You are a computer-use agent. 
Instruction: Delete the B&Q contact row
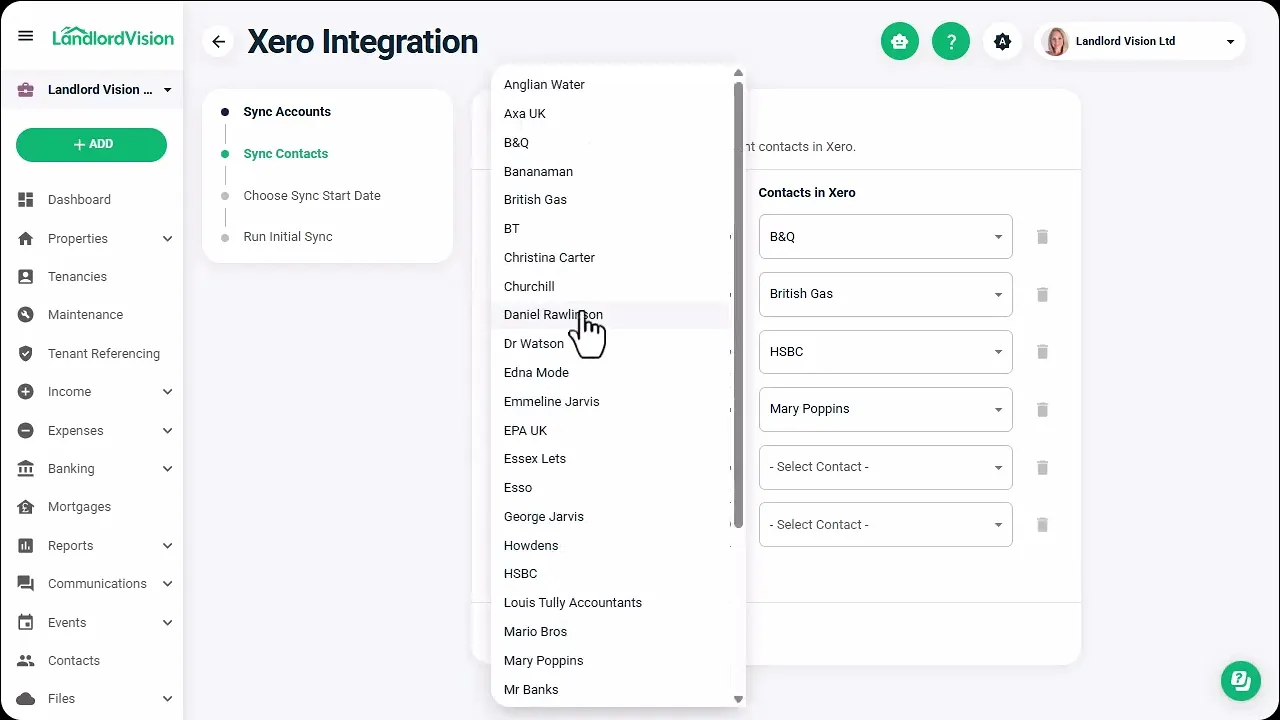point(1042,237)
